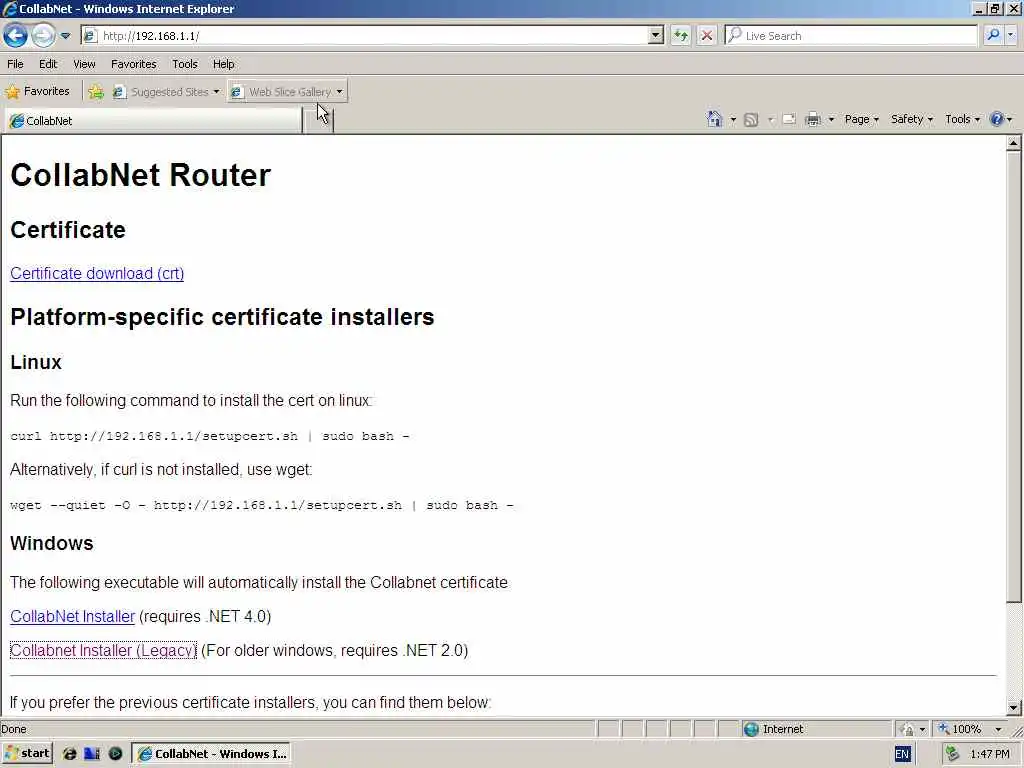Screen dimensions: 1024x768
Task: Open the Help menu
Action: coord(223,64)
